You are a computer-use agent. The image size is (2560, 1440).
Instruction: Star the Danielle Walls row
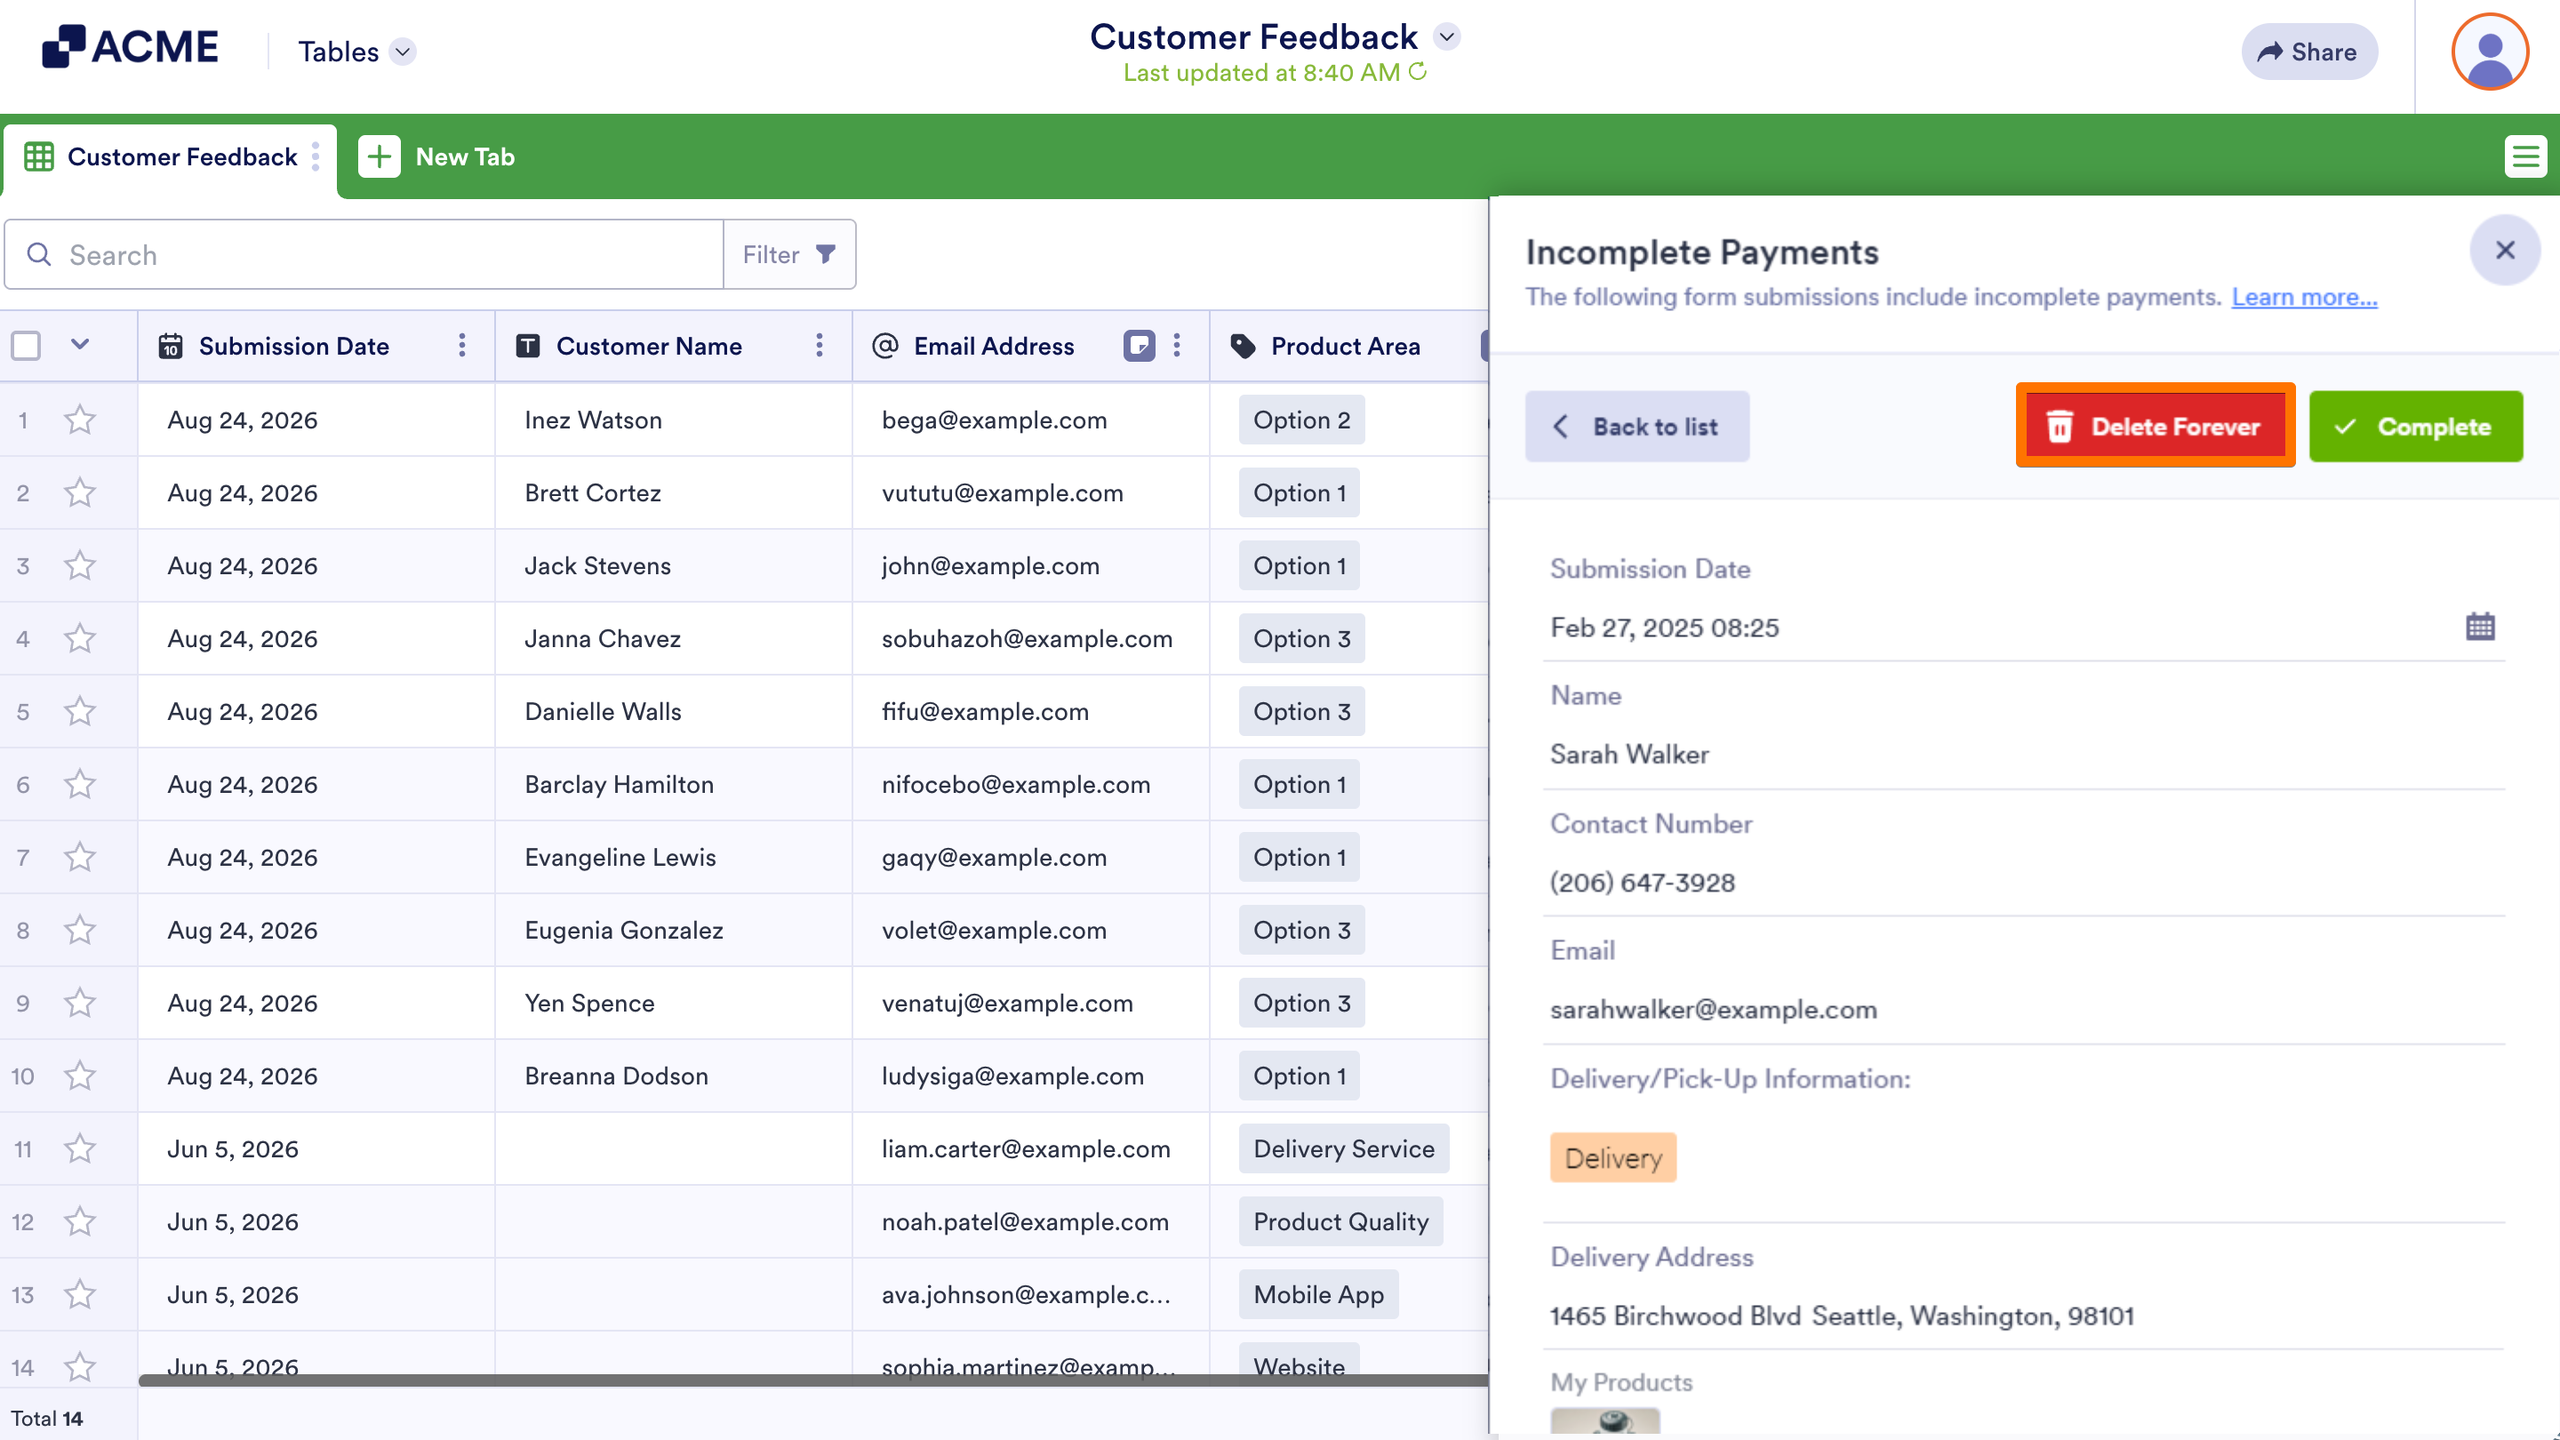[x=80, y=712]
